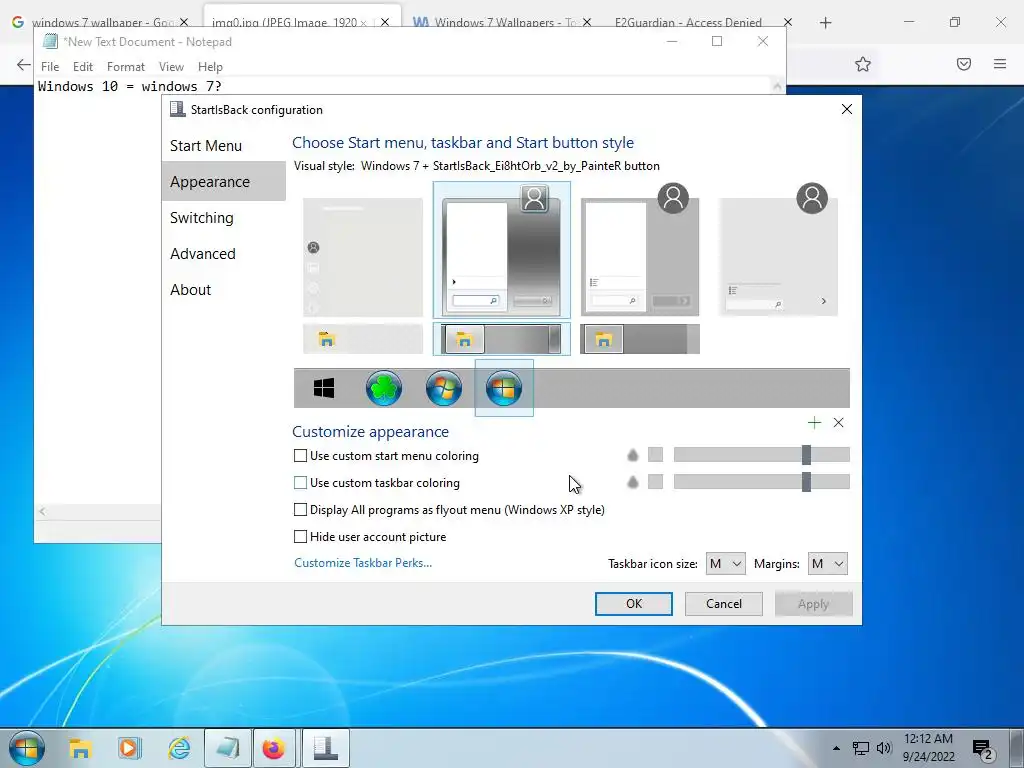Bookmark page with Firefox star icon

[x=863, y=64]
